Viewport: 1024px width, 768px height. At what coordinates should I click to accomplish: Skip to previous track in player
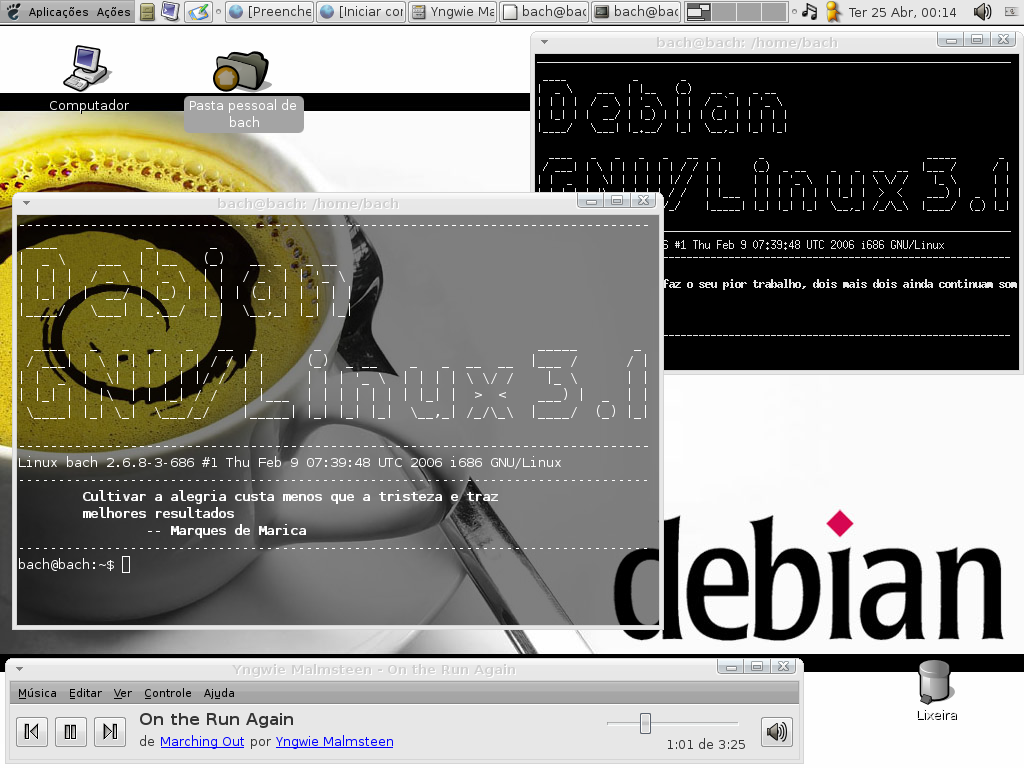point(31,731)
